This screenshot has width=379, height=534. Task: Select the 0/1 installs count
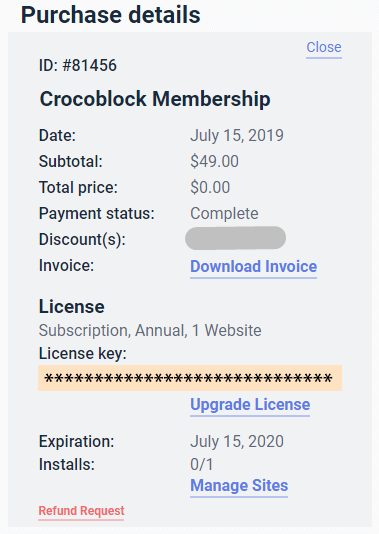(202, 465)
